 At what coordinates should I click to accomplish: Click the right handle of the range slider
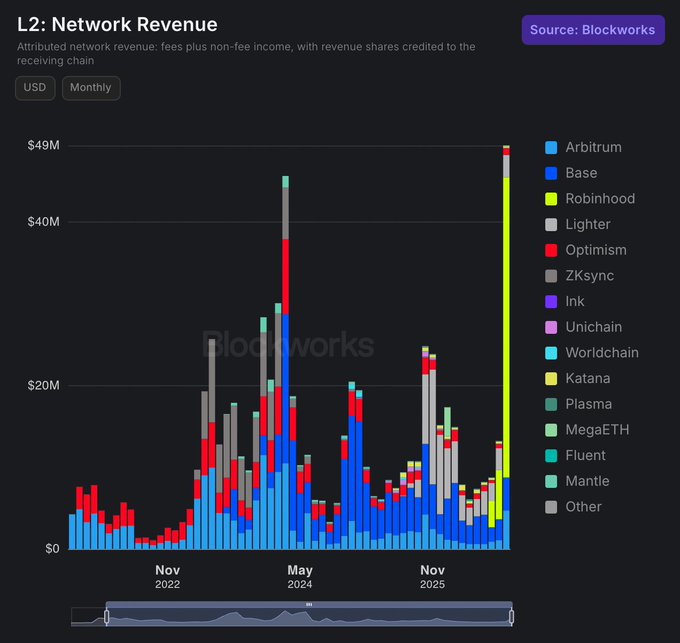tap(512, 617)
